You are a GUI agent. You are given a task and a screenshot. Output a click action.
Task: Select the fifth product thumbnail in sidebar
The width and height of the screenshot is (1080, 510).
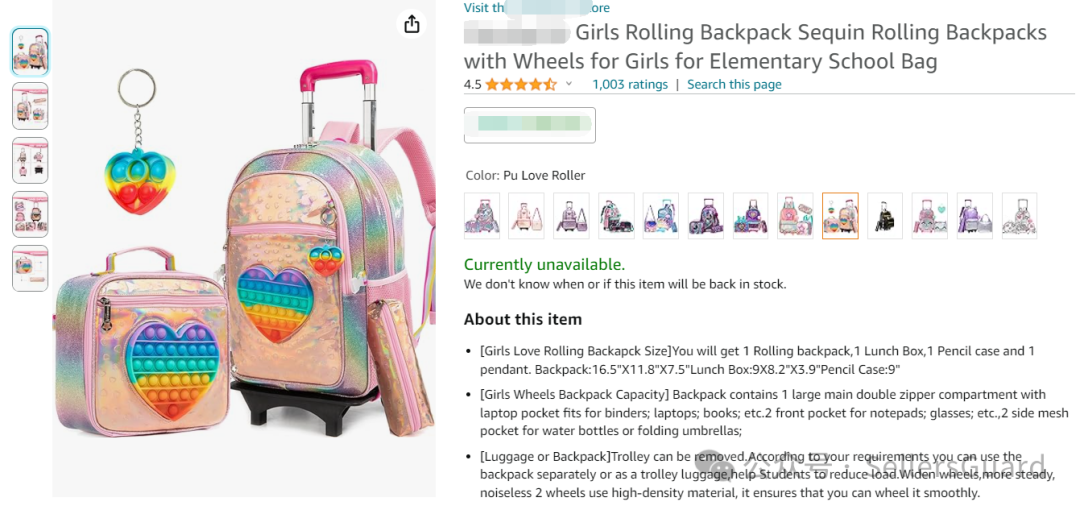(30, 268)
